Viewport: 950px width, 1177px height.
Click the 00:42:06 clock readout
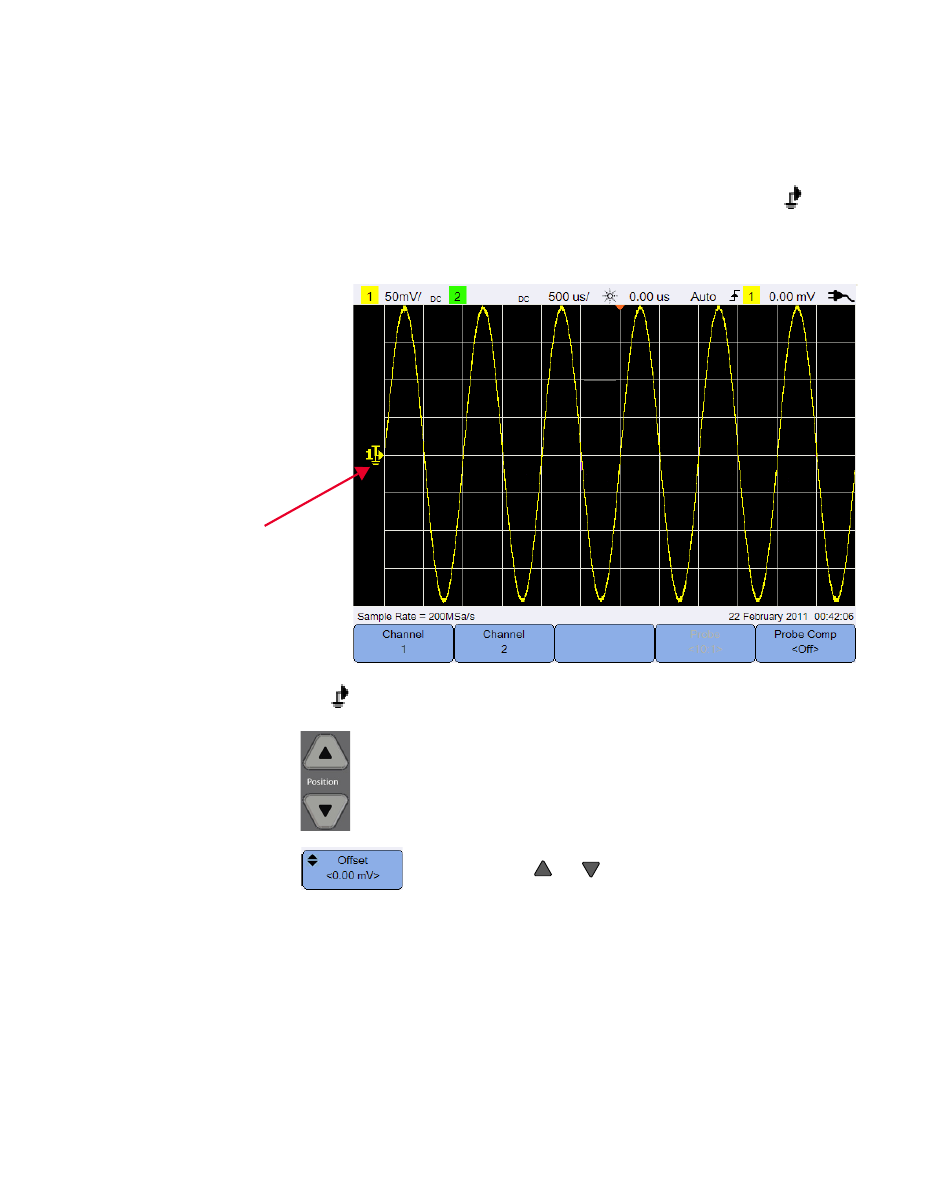(x=834, y=616)
